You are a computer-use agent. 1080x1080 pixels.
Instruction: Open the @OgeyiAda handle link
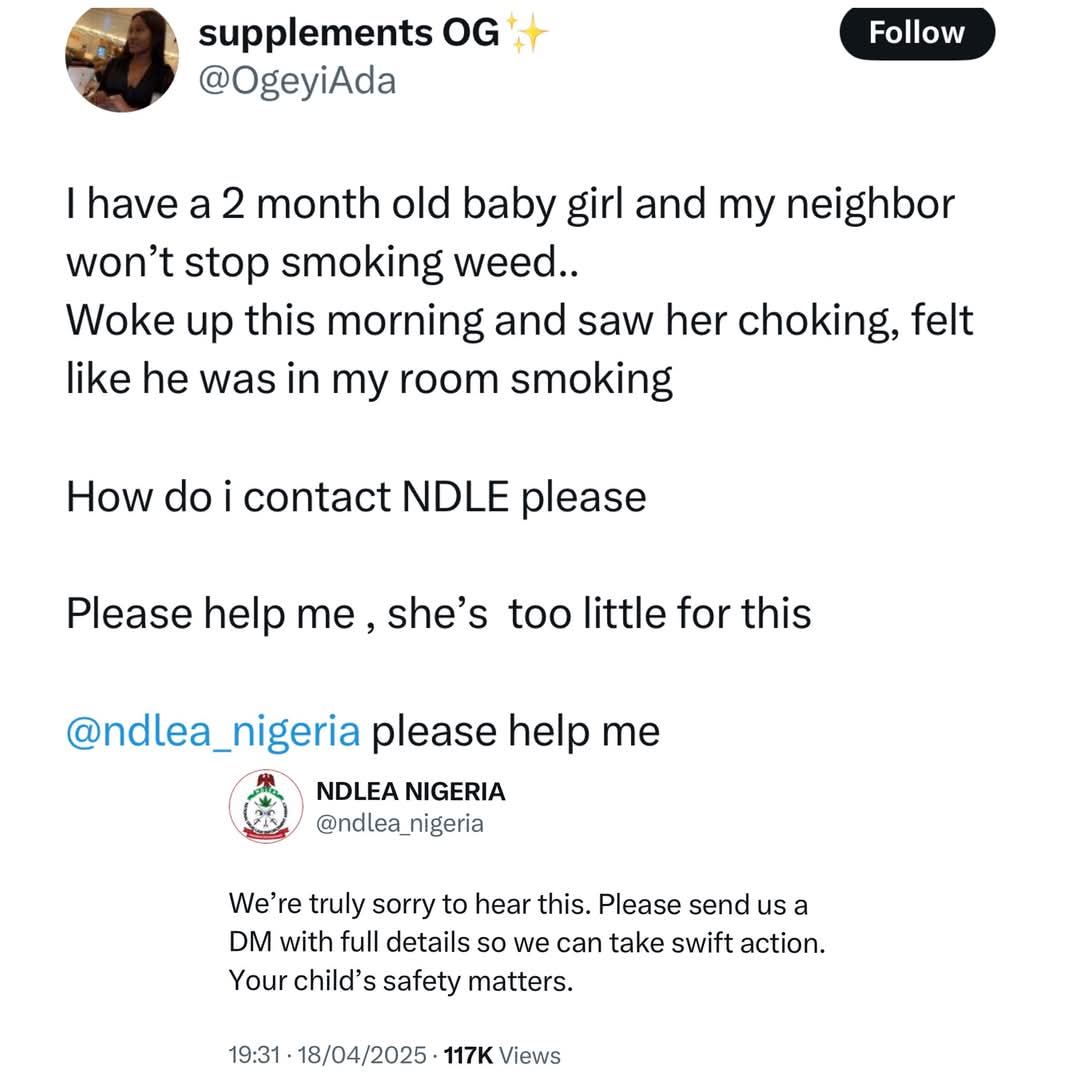[297, 80]
